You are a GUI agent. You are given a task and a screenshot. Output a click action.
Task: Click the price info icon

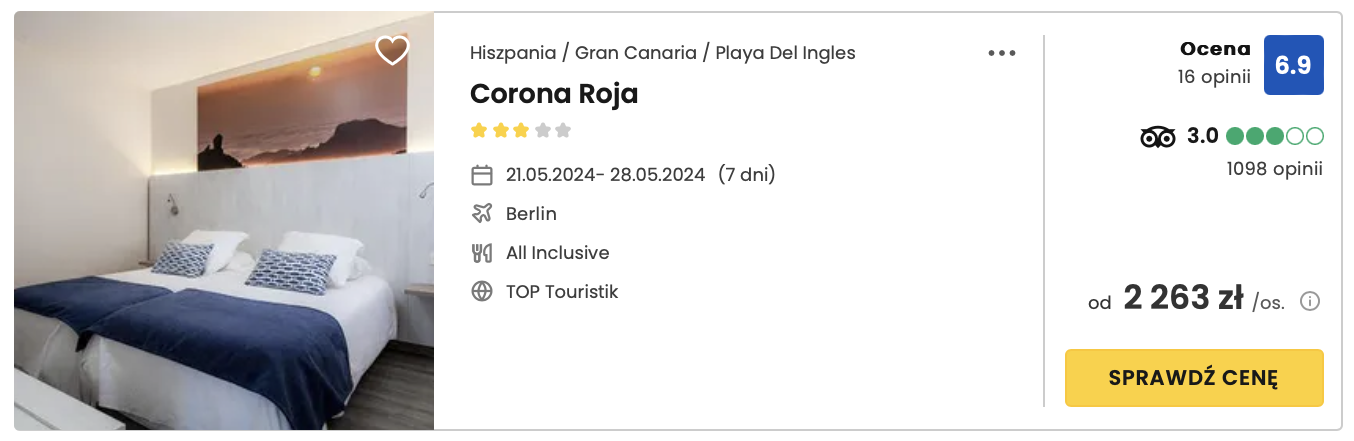tap(1310, 301)
